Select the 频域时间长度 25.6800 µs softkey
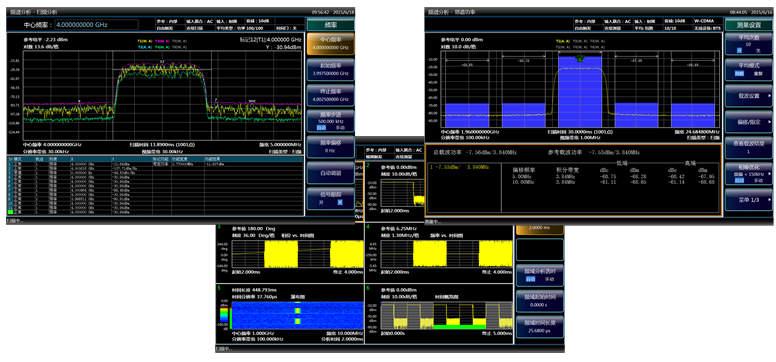This screenshot has height=362, width=776. click(x=540, y=327)
